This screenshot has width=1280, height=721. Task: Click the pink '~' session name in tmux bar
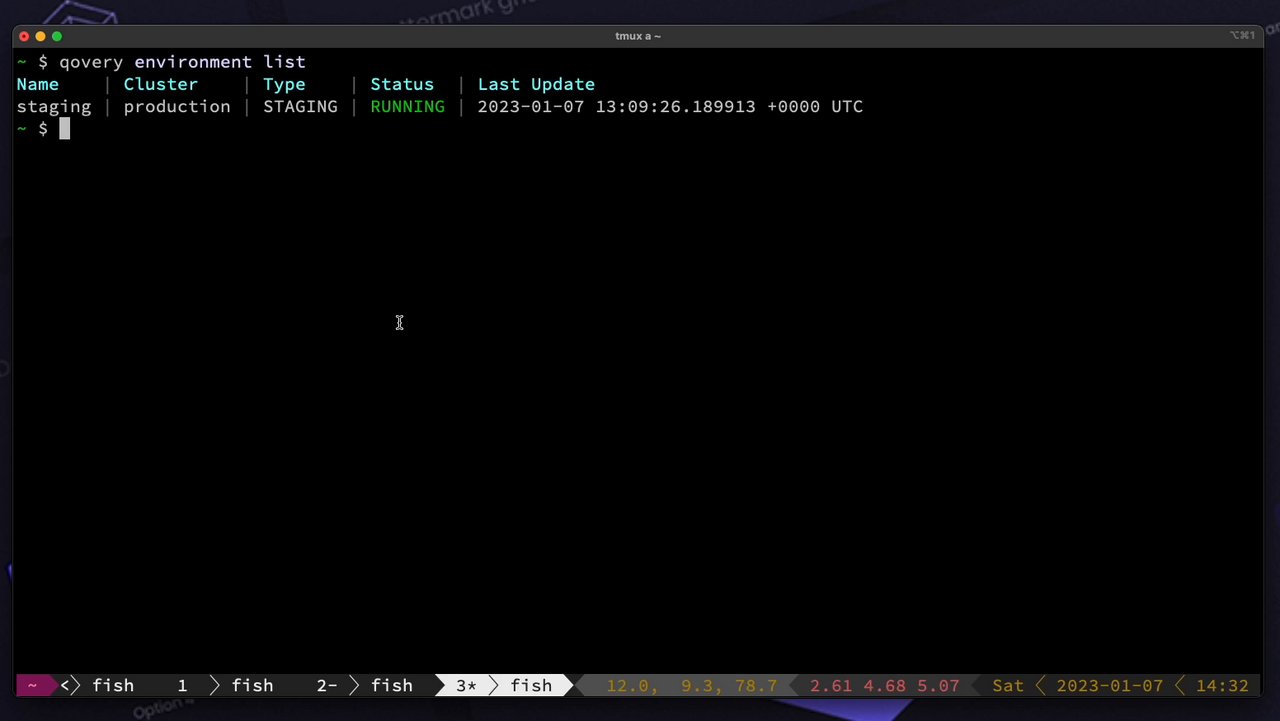click(x=32, y=685)
